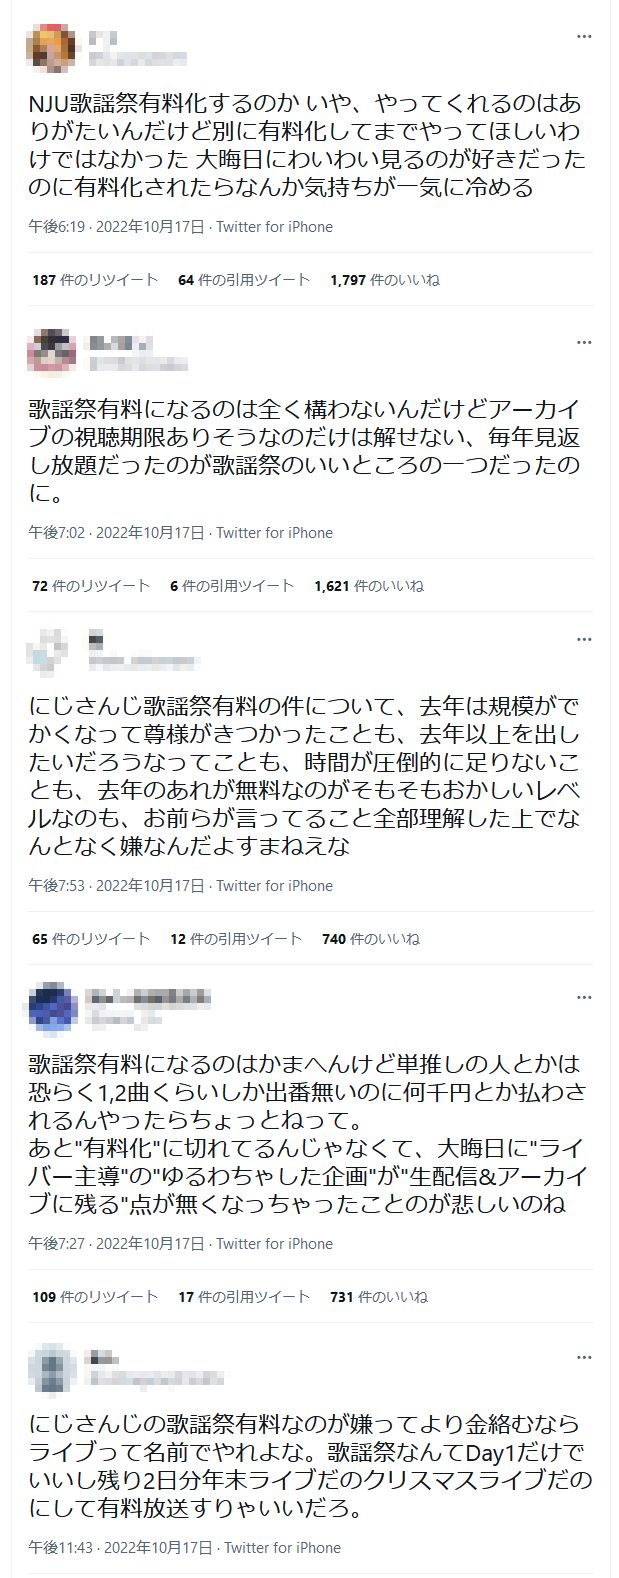Open the three-dot menu on the 午後7:27 tweet
Screen dimensions: 619x1578
click(583, 997)
